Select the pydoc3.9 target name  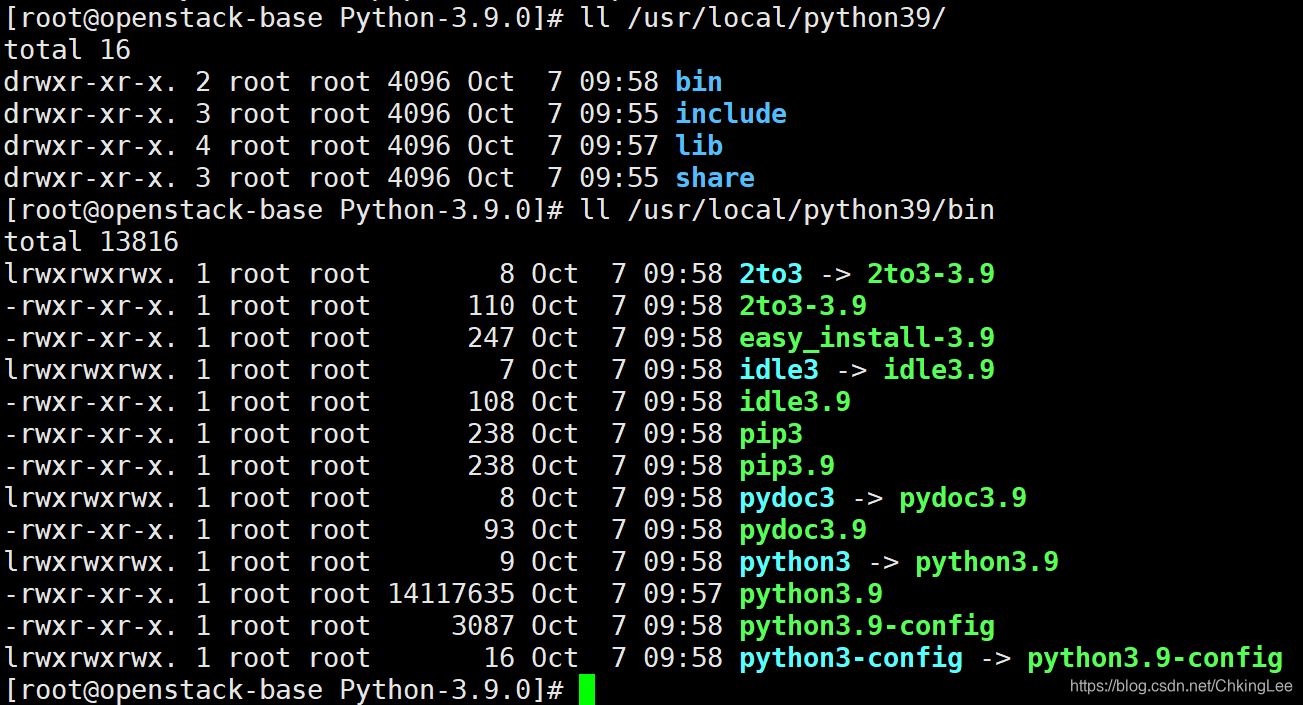[x=961, y=497]
